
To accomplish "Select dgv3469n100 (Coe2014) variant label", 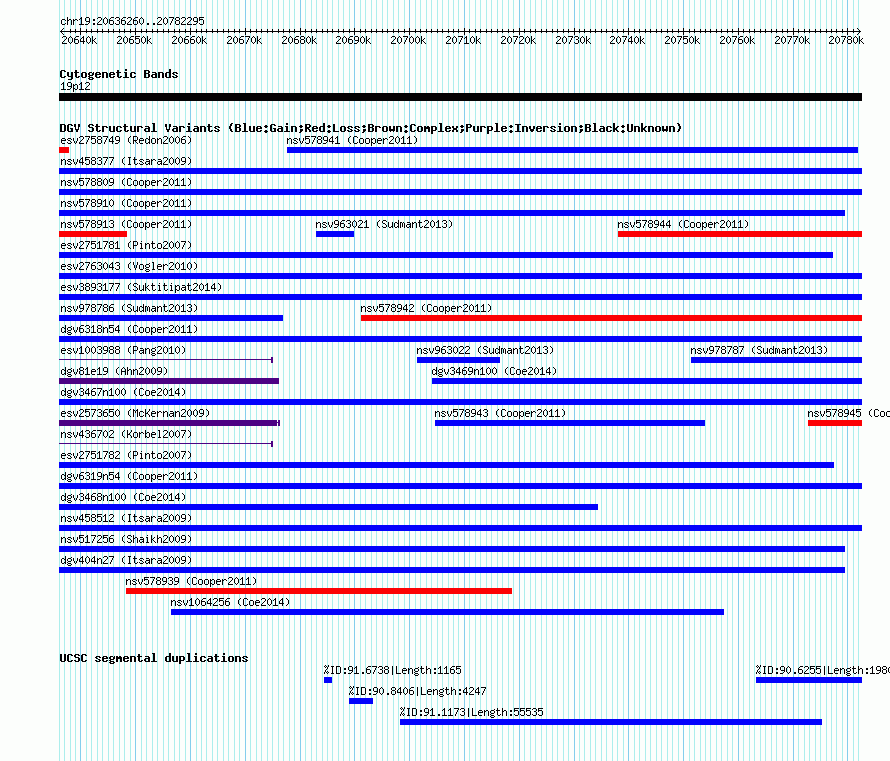I will (494, 371).
